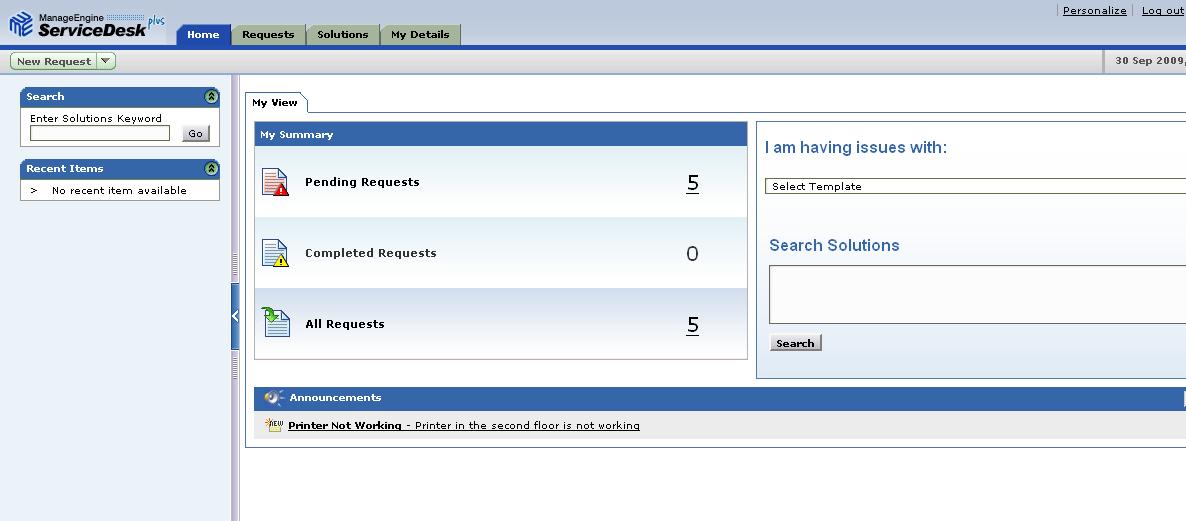The image size is (1186, 521).
Task: Click the Go button in Search panel
Action: 196,134
